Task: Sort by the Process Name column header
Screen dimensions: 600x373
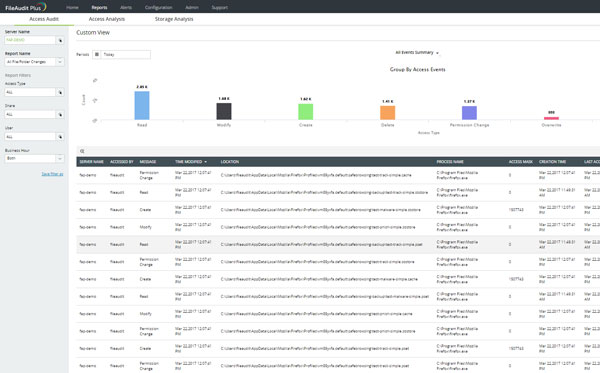Action: [450, 162]
